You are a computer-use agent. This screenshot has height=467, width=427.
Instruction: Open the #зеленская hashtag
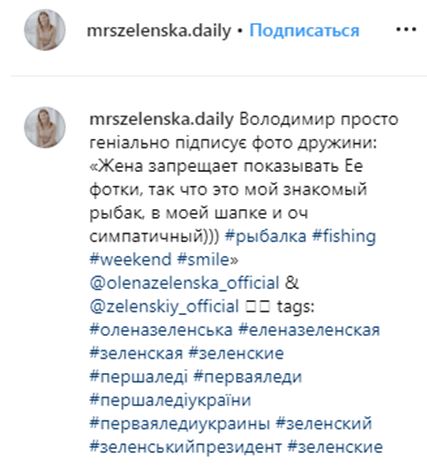136,353
